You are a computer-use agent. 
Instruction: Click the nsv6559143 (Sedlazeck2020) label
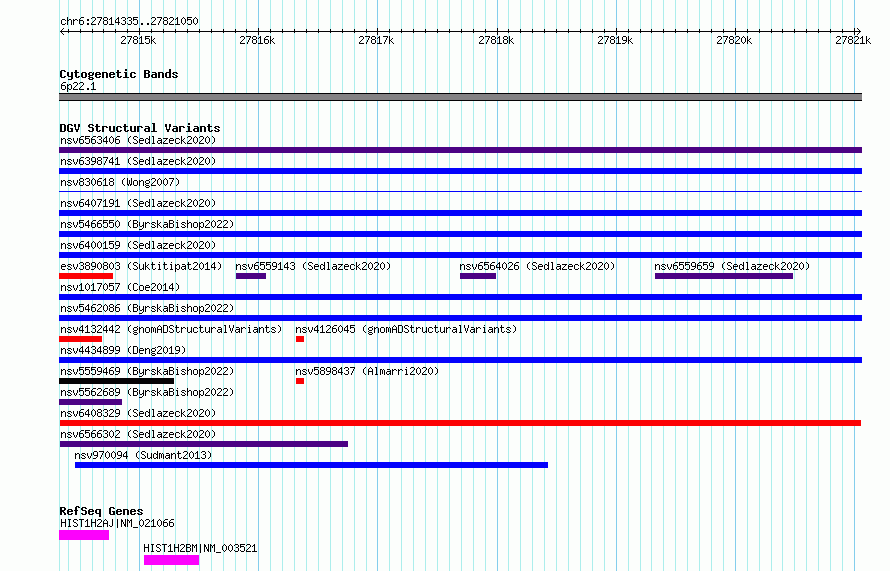313,266
